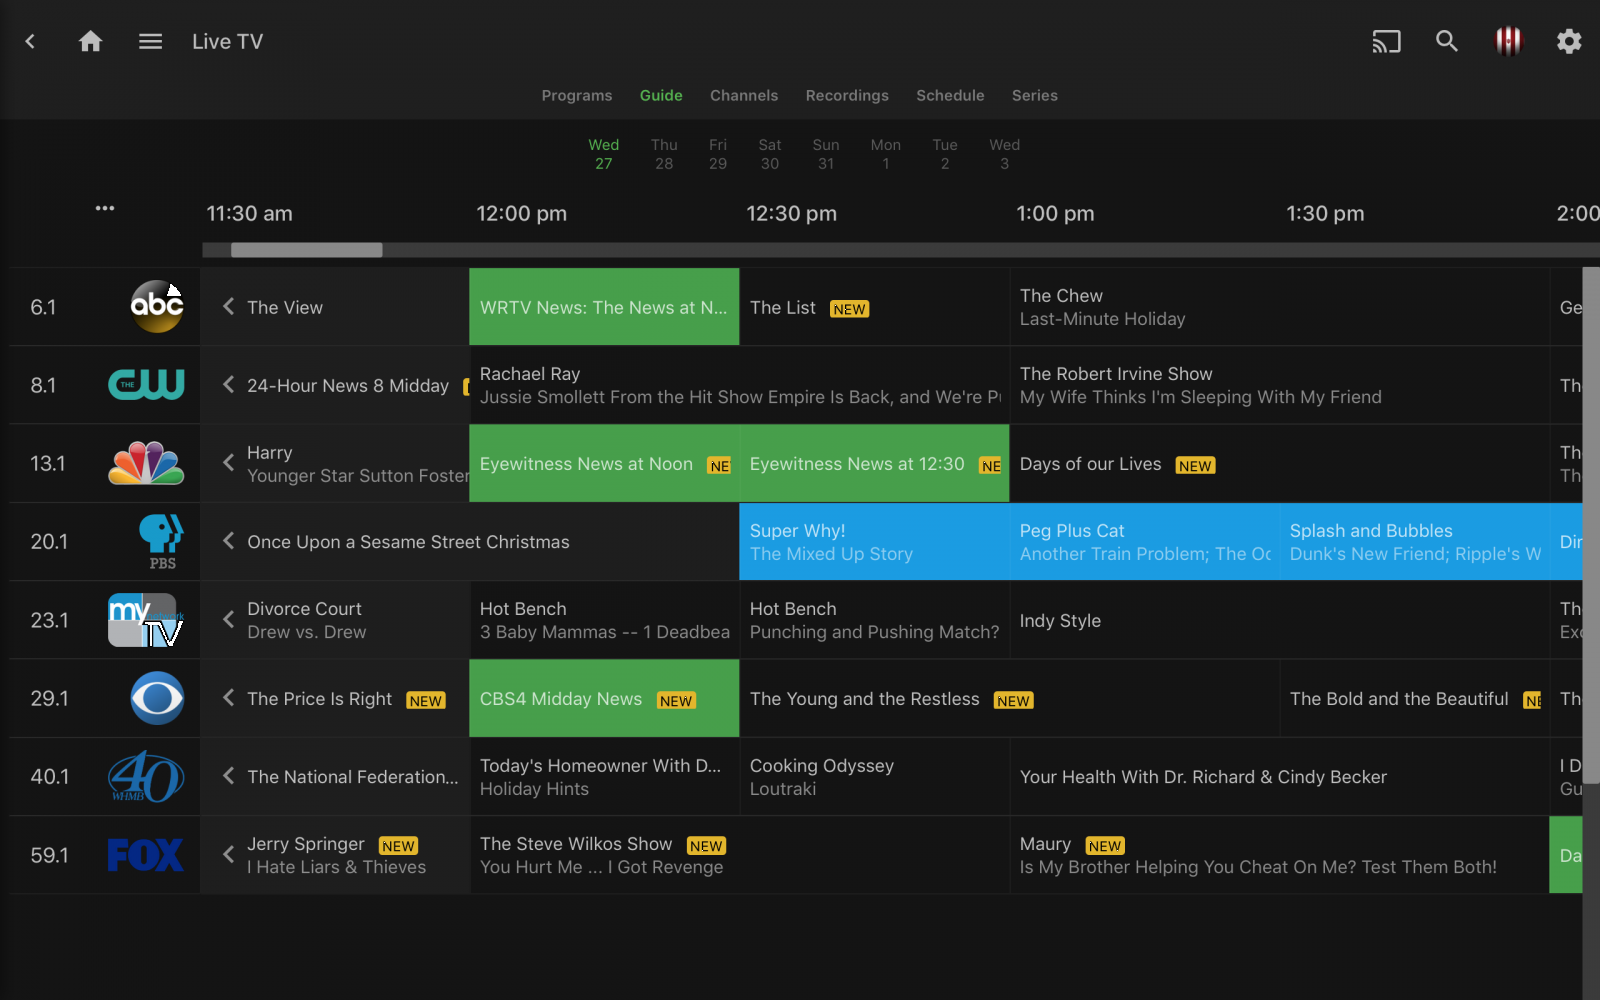Open the user profile avatar
This screenshot has height=1000, width=1600.
click(x=1508, y=41)
